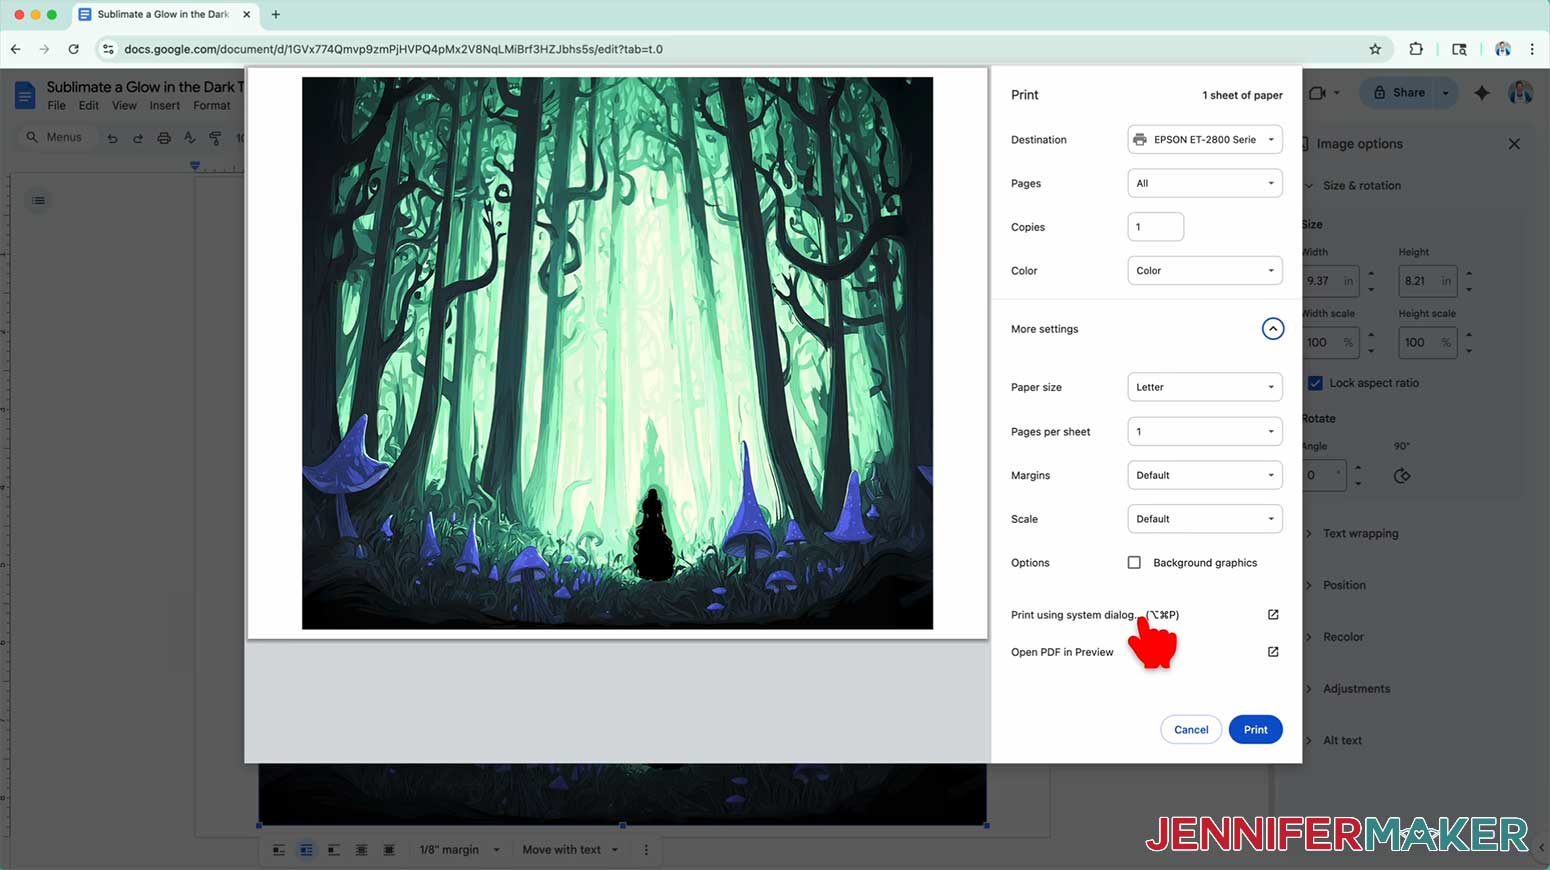Click the Copies input field
This screenshot has width=1550, height=870.
1155,227
